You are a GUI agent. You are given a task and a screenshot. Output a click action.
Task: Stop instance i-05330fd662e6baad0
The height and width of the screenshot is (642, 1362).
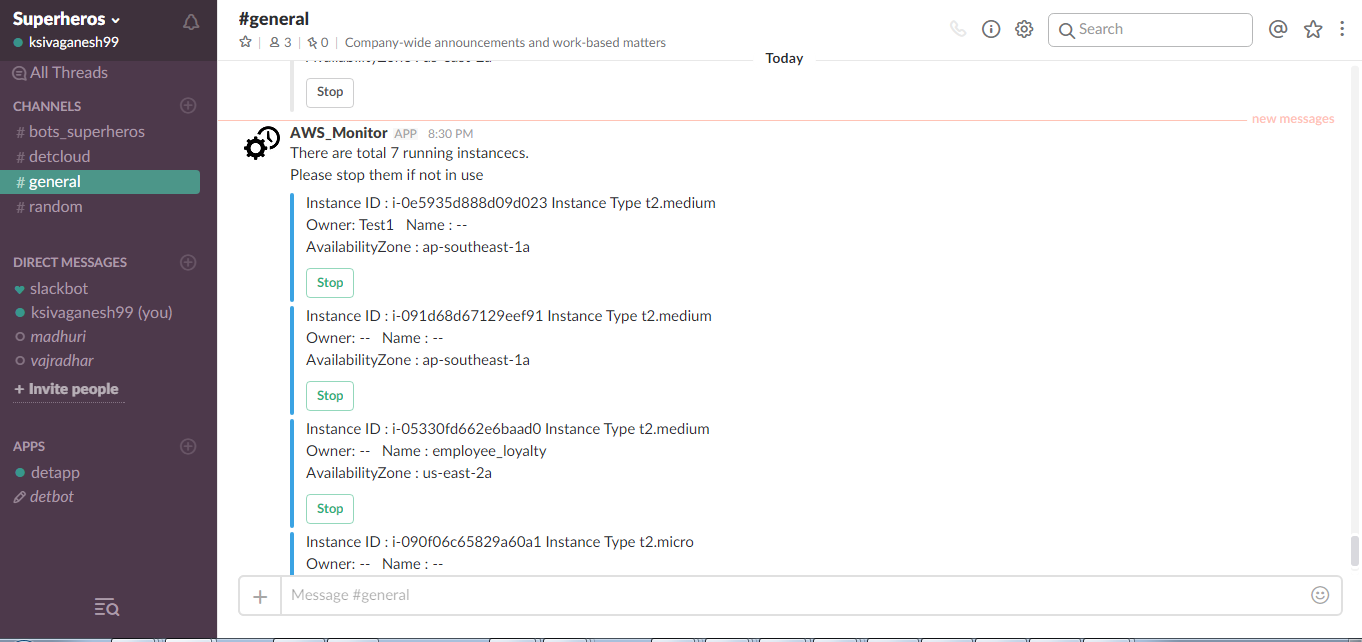point(330,509)
